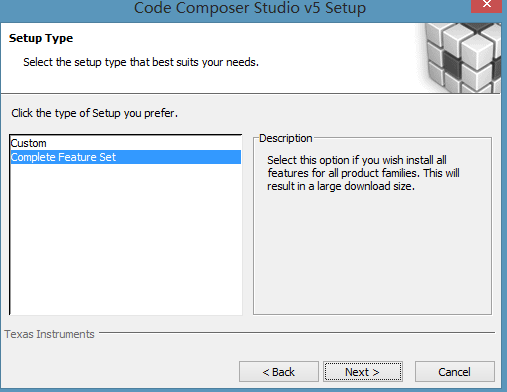Click 'Click the type of Setup you prefer' label
The image size is (507, 392).
click(x=95, y=113)
